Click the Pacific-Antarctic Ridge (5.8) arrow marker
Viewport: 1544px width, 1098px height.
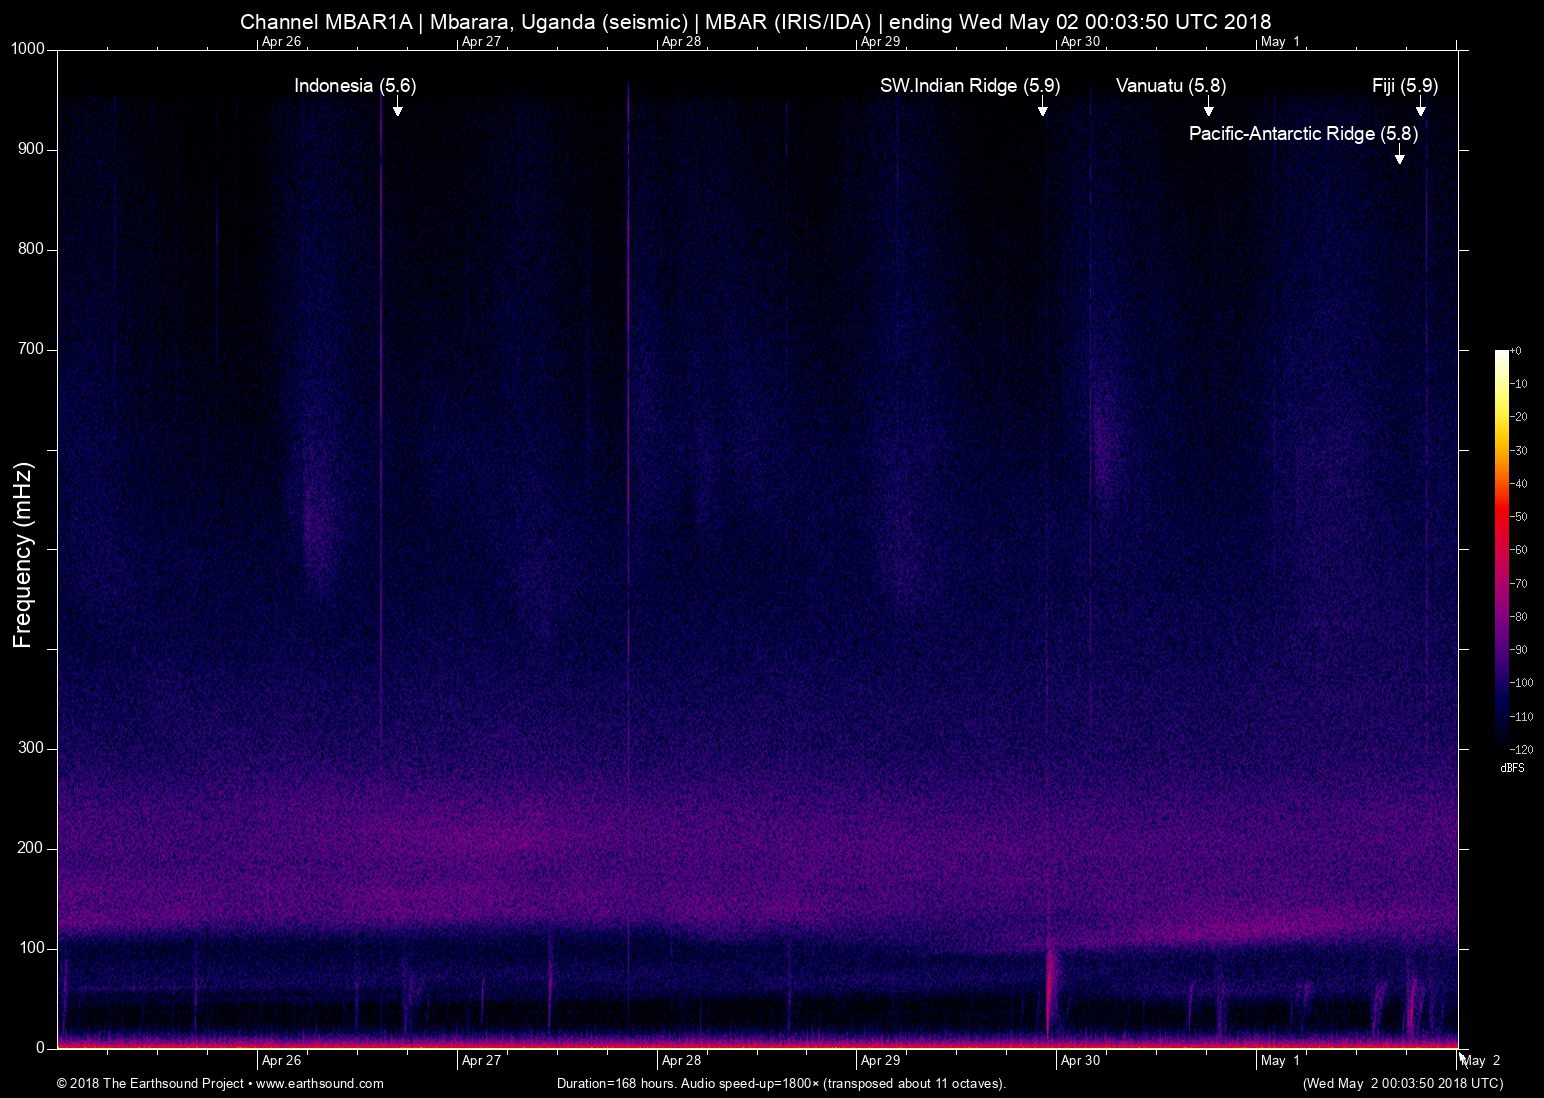[1399, 154]
